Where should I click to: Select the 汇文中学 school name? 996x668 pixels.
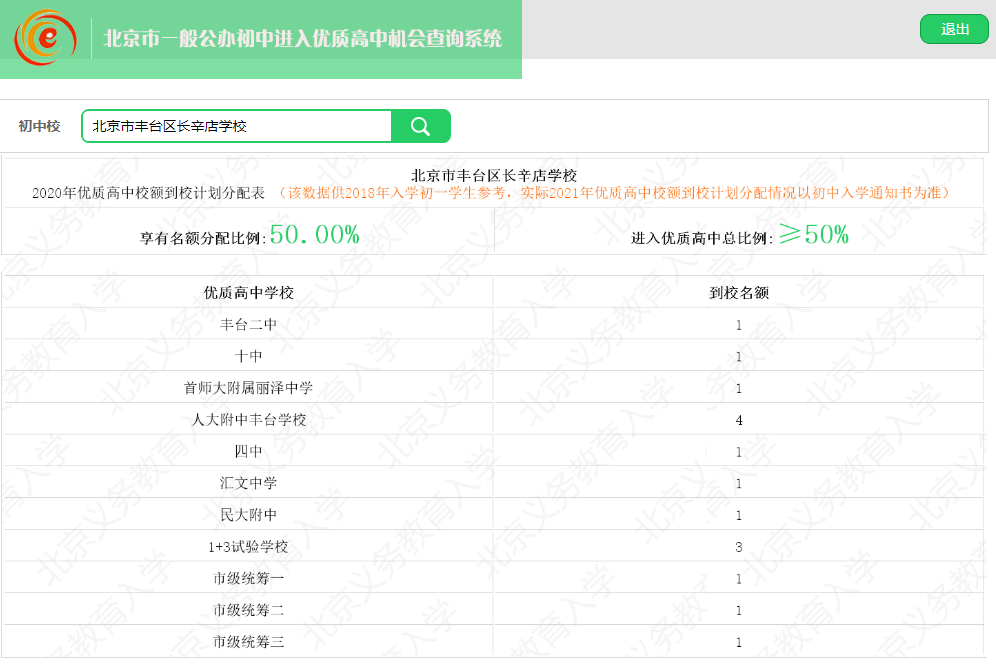pyautogui.click(x=248, y=483)
